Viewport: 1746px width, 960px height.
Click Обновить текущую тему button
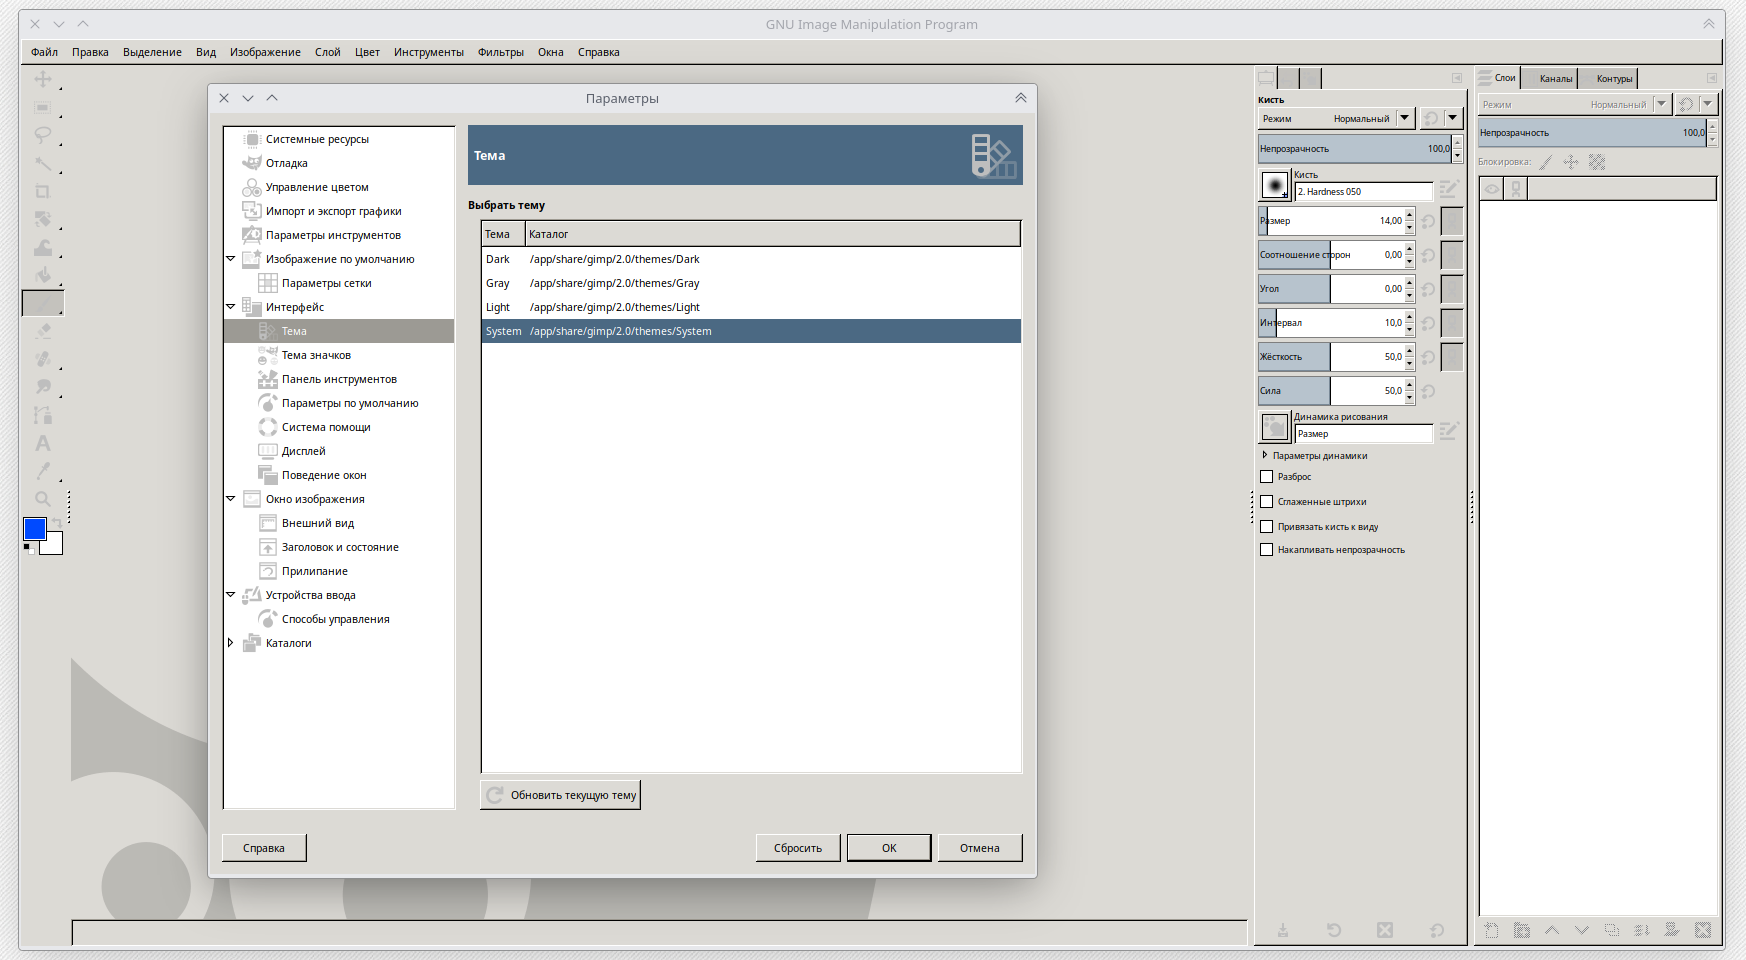[x=560, y=795]
